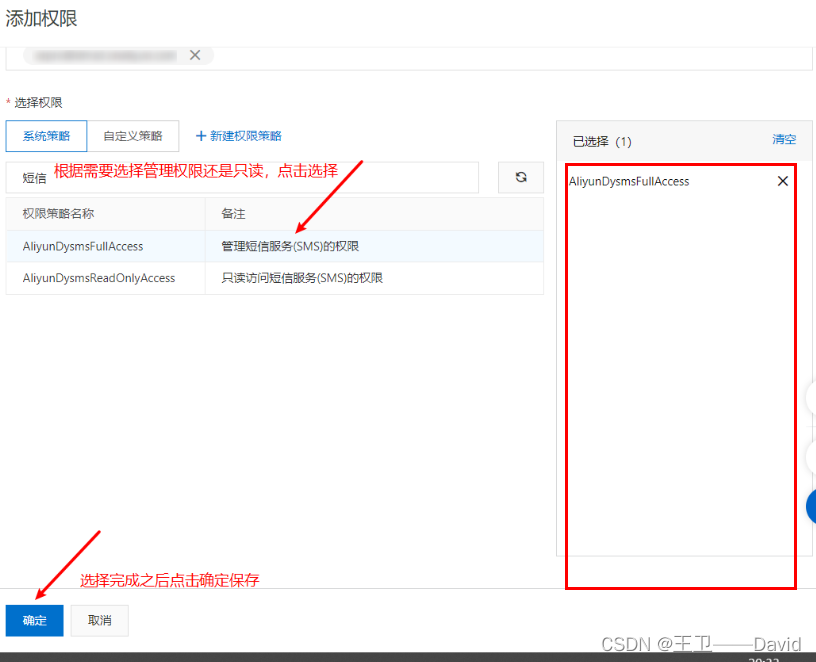Select AliyunDysmsFullAccess policy row
816x662 pixels.
coord(275,246)
